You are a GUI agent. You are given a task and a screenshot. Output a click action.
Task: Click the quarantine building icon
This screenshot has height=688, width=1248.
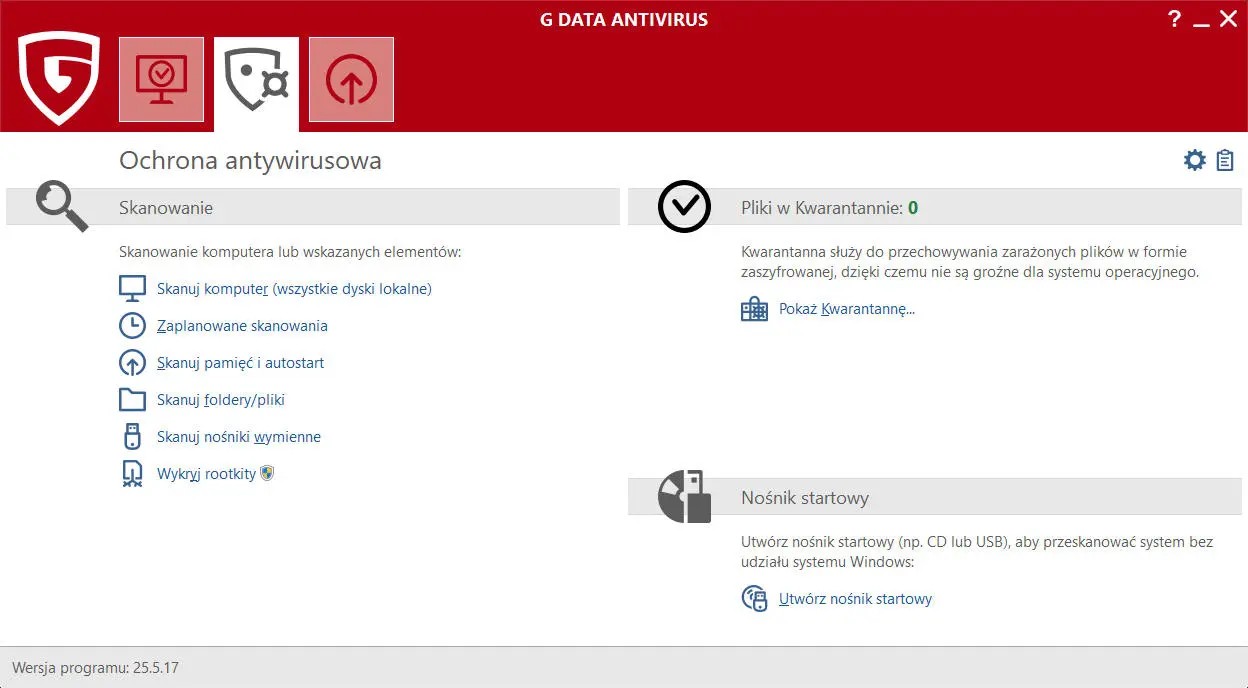[x=754, y=309]
